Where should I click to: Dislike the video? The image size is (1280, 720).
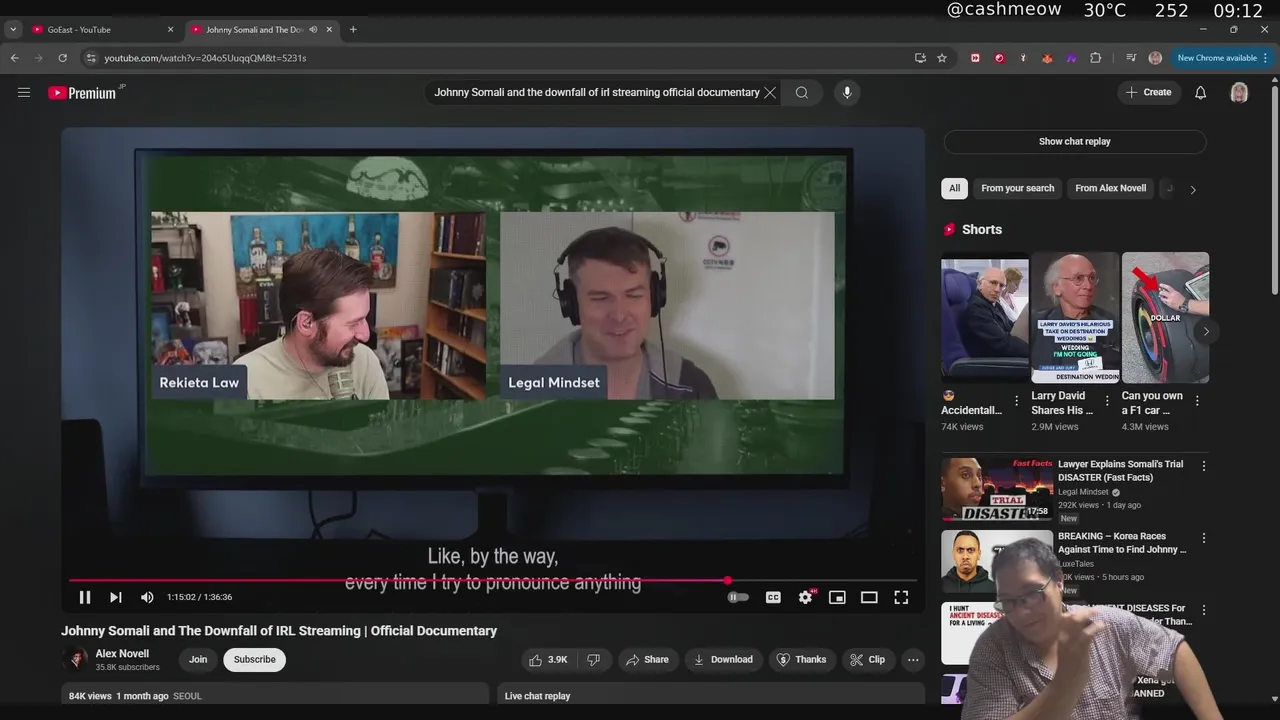click(594, 660)
